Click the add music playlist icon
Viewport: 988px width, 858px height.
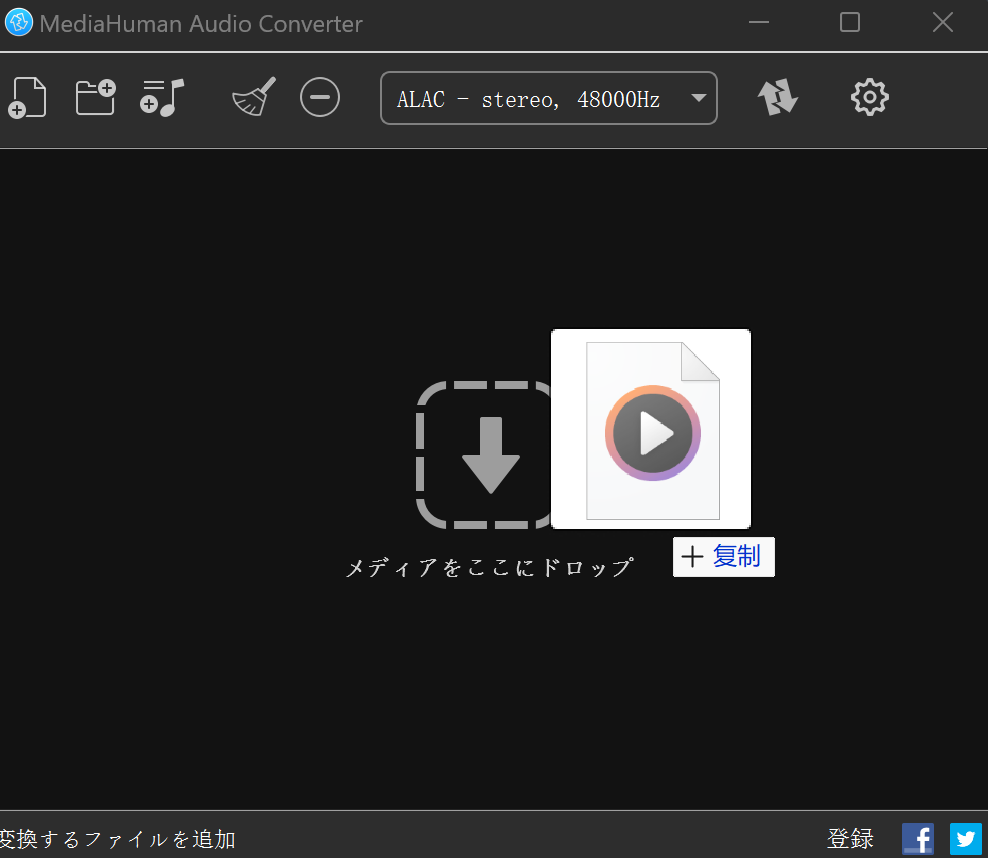163,98
